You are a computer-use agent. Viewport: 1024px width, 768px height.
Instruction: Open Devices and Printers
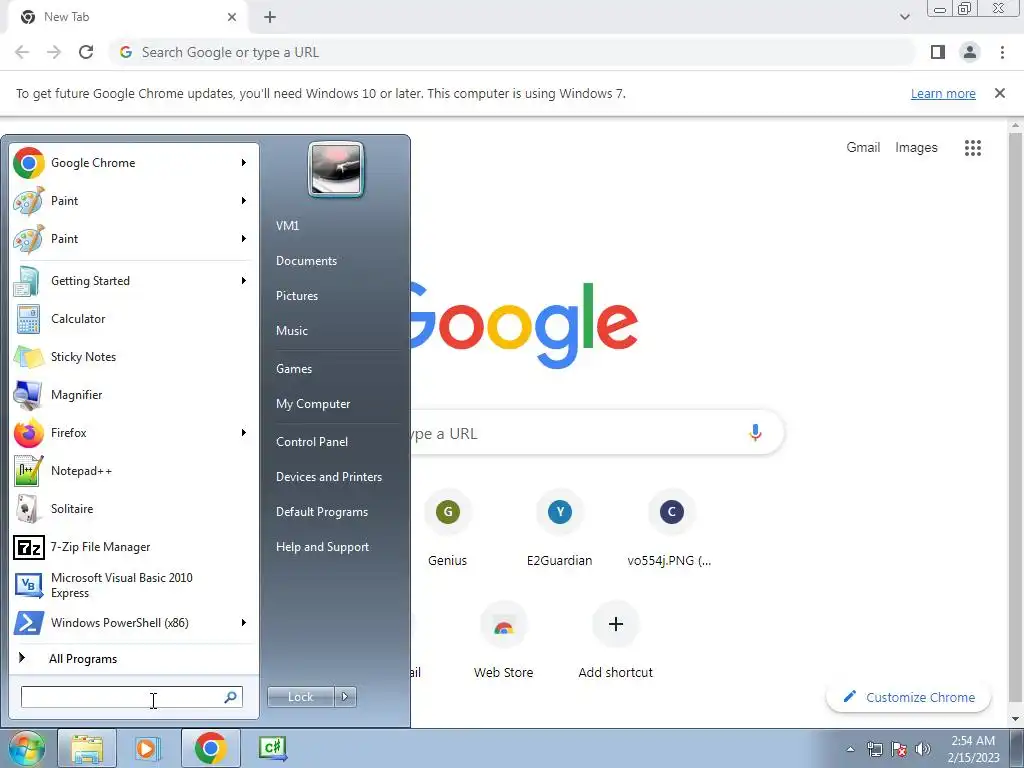click(x=328, y=477)
